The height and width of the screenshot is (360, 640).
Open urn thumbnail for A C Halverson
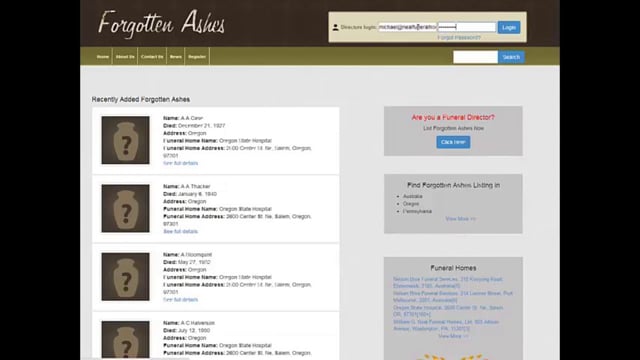(125, 340)
